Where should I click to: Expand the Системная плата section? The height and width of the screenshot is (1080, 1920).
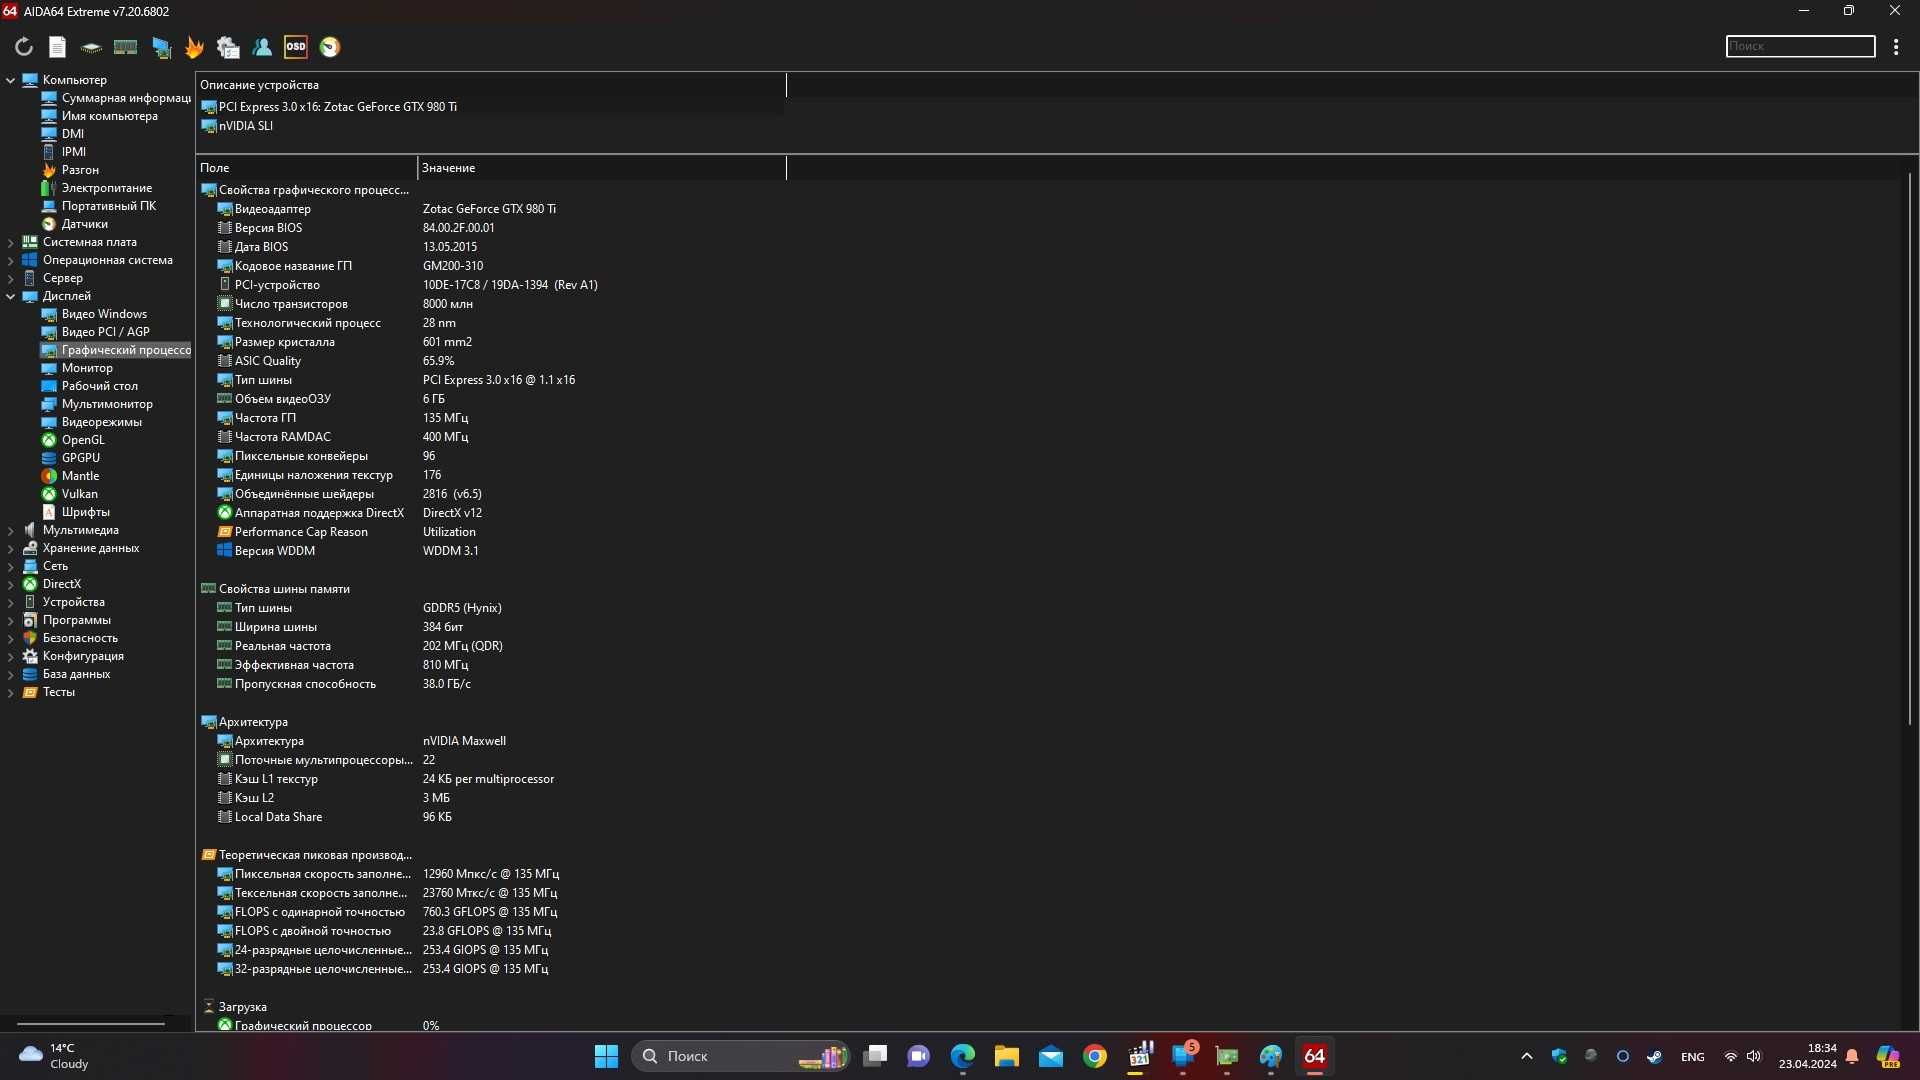[11, 241]
